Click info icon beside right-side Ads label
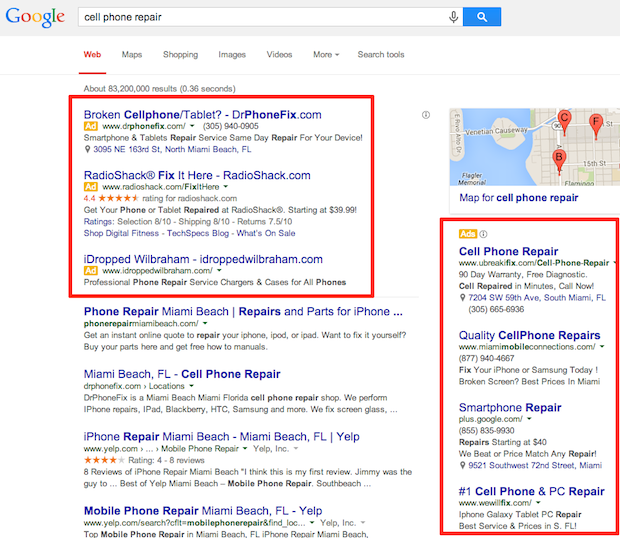Screen dimensions: 620x538 click(x=483, y=234)
